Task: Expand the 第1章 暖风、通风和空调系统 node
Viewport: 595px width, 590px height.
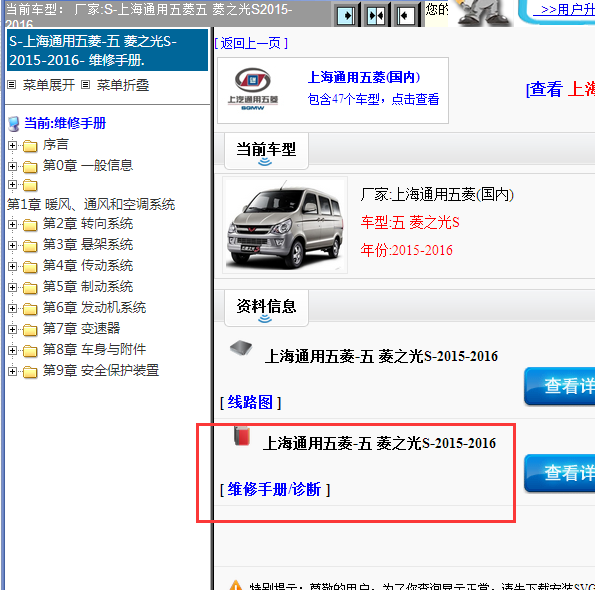Action: (12, 185)
